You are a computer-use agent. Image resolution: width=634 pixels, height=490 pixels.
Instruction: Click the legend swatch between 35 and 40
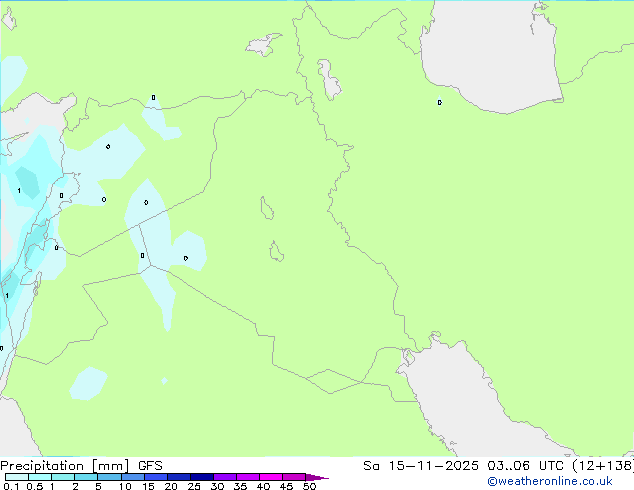248,477
